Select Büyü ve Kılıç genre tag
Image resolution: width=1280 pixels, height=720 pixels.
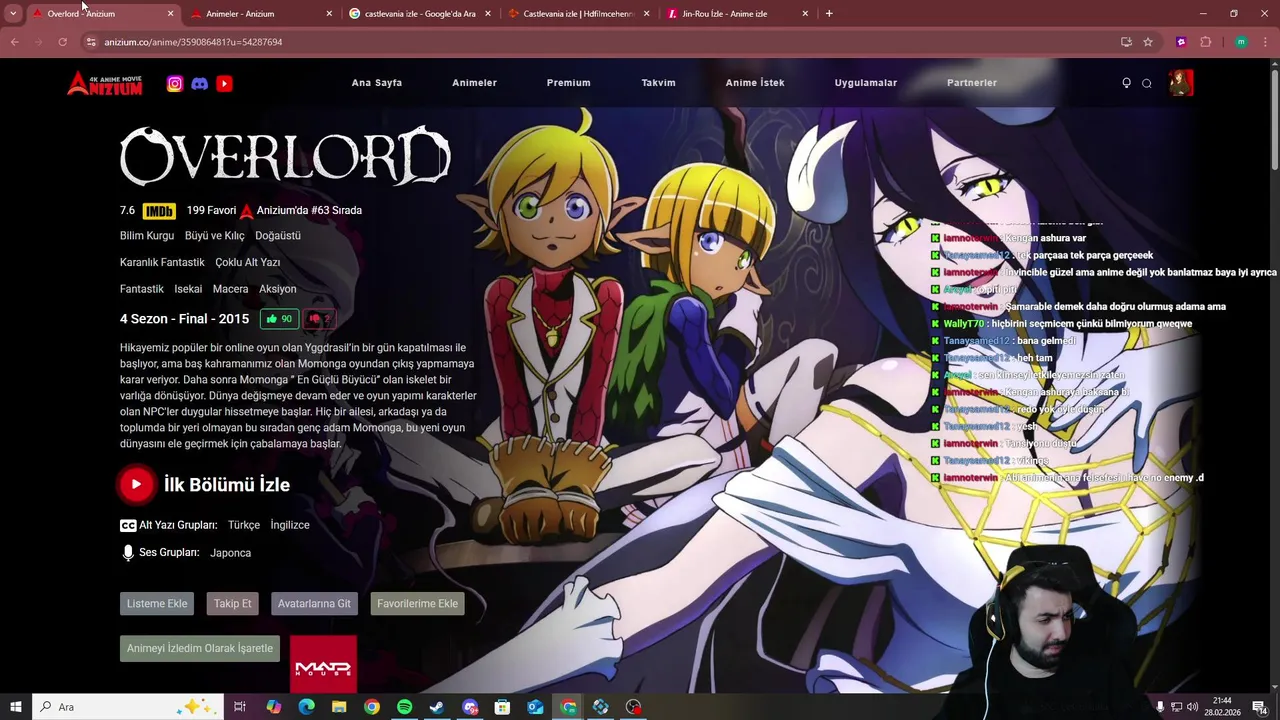[x=214, y=236]
